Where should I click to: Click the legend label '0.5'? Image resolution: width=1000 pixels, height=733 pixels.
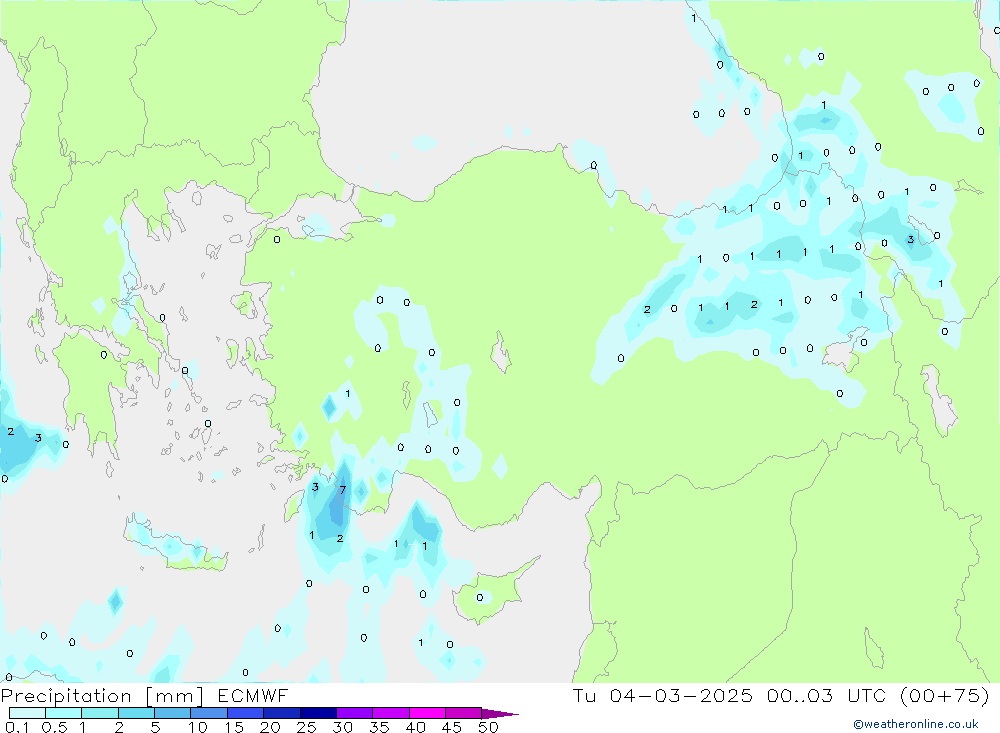54,727
